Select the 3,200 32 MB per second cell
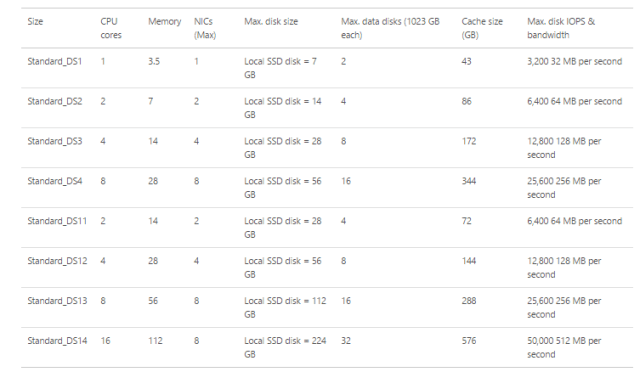Viewport: 640px width, 372px height. 574,62
